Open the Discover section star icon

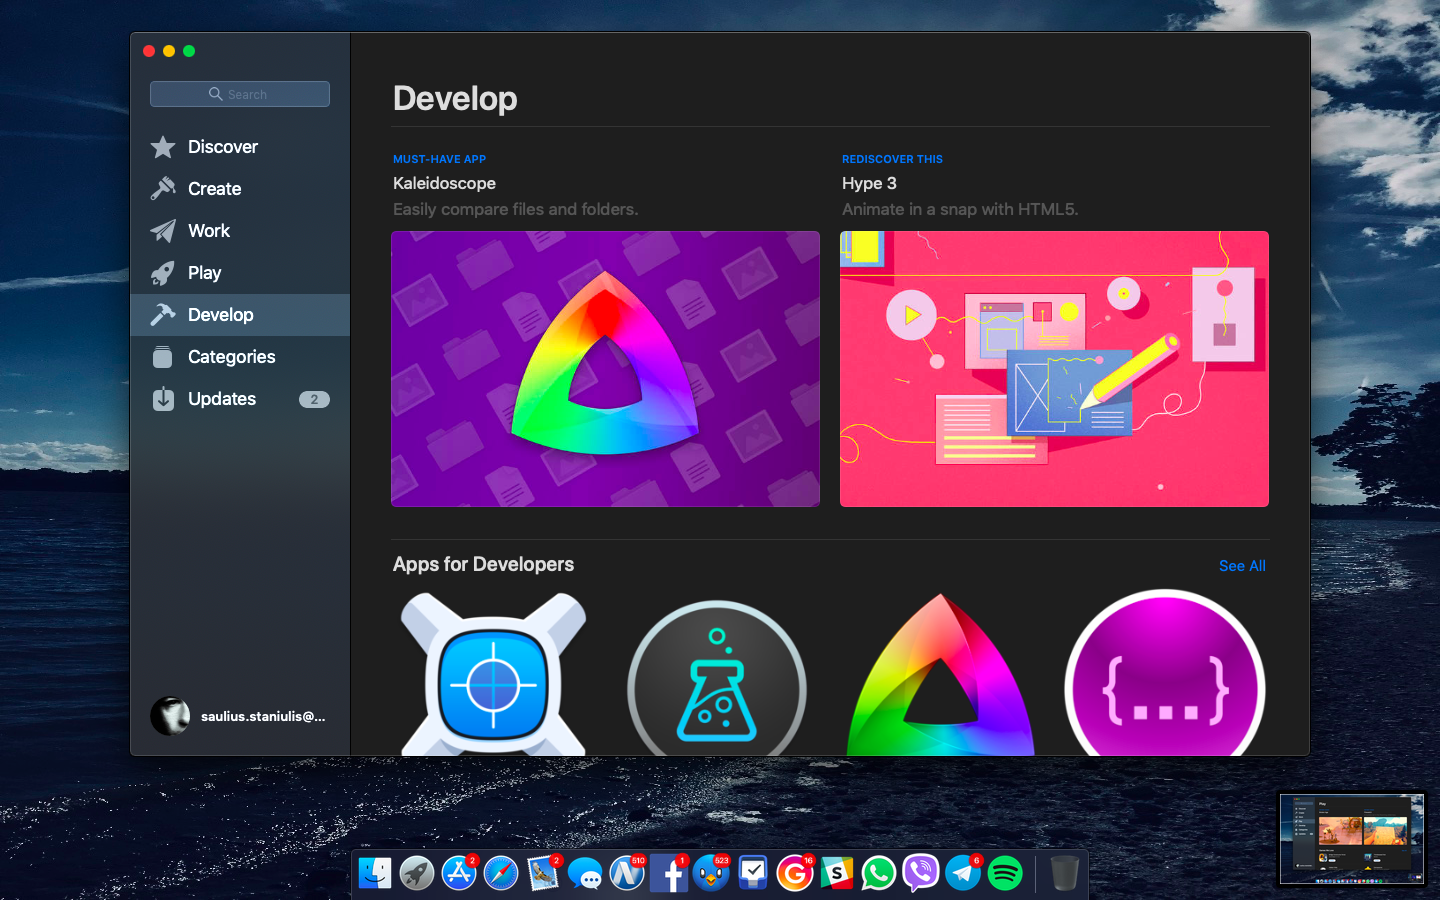point(163,147)
